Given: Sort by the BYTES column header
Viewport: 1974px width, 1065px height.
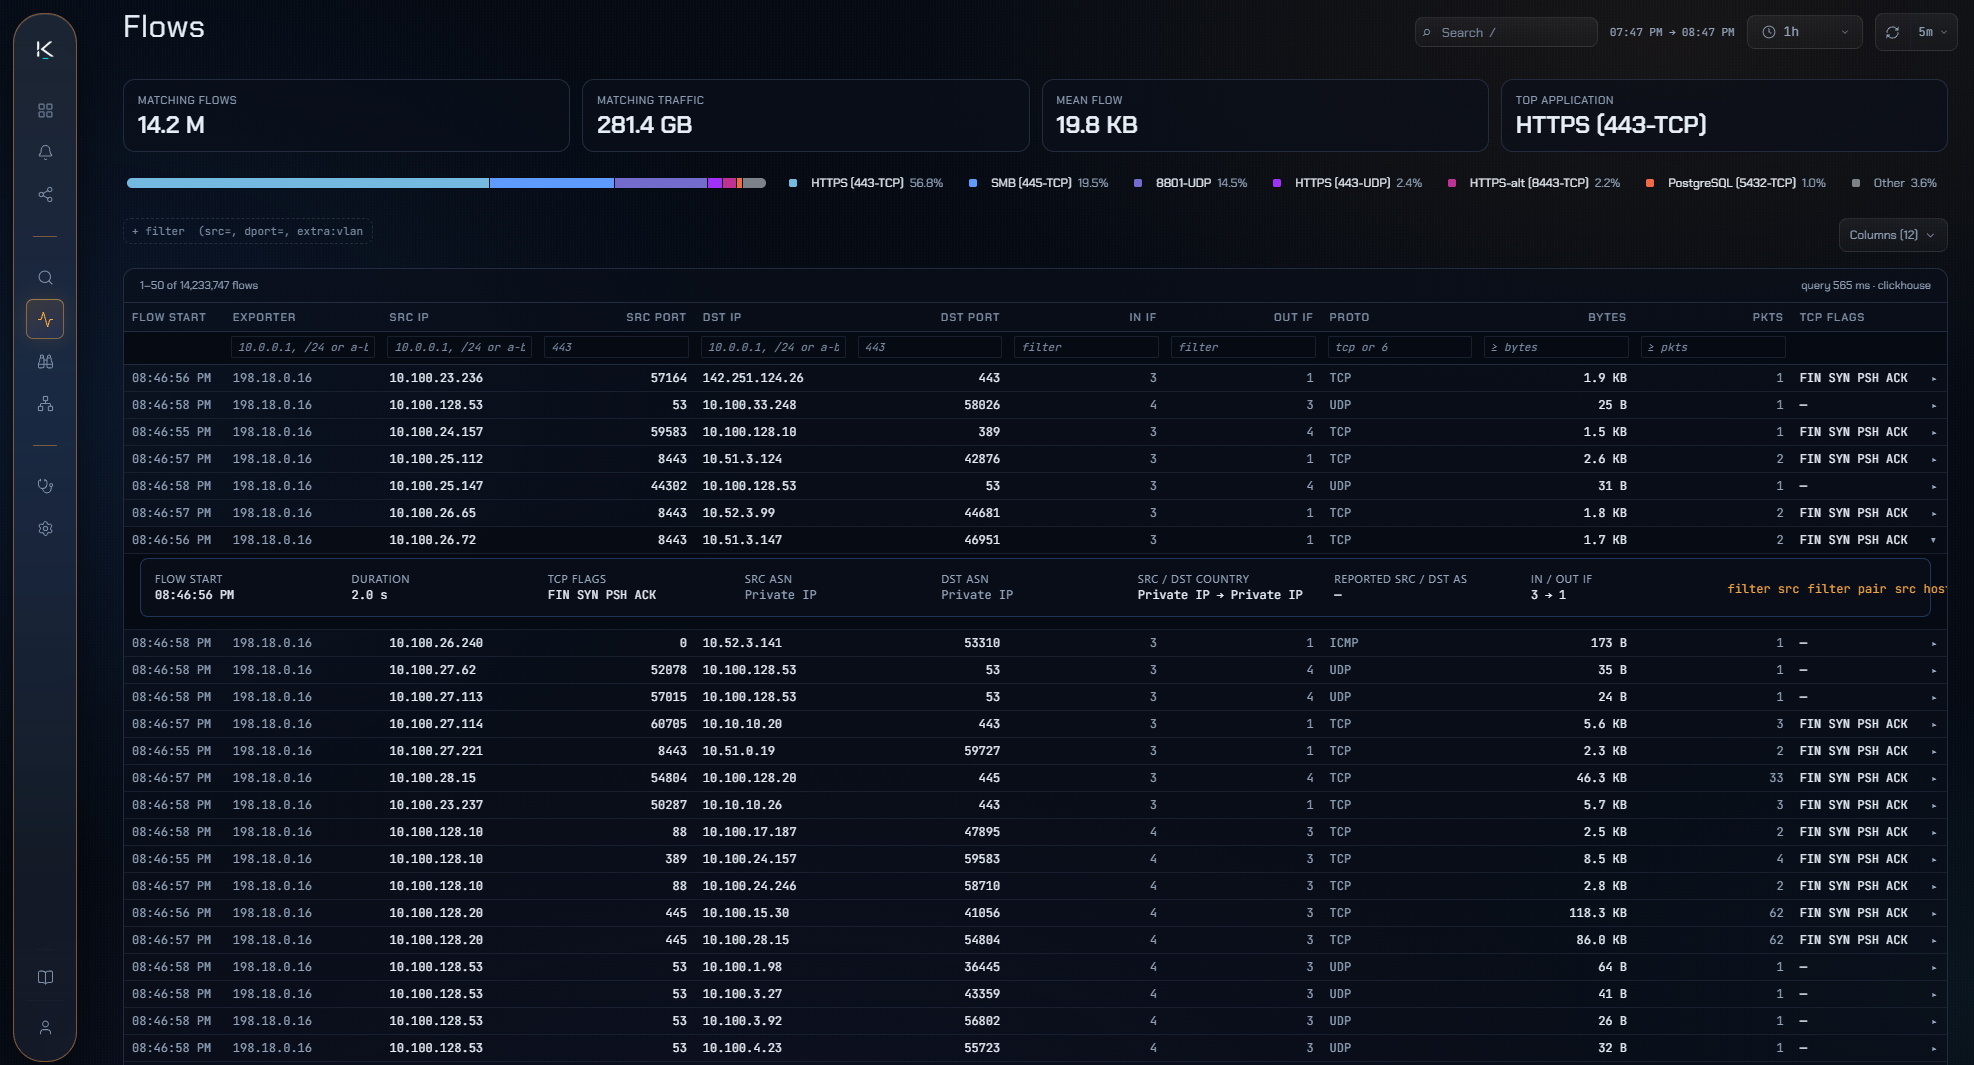Looking at the screenshot, I should point(1607,317).
